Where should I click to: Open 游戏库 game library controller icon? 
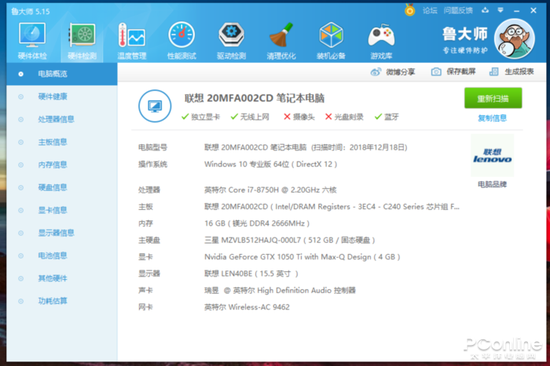(x=381, y=40)
